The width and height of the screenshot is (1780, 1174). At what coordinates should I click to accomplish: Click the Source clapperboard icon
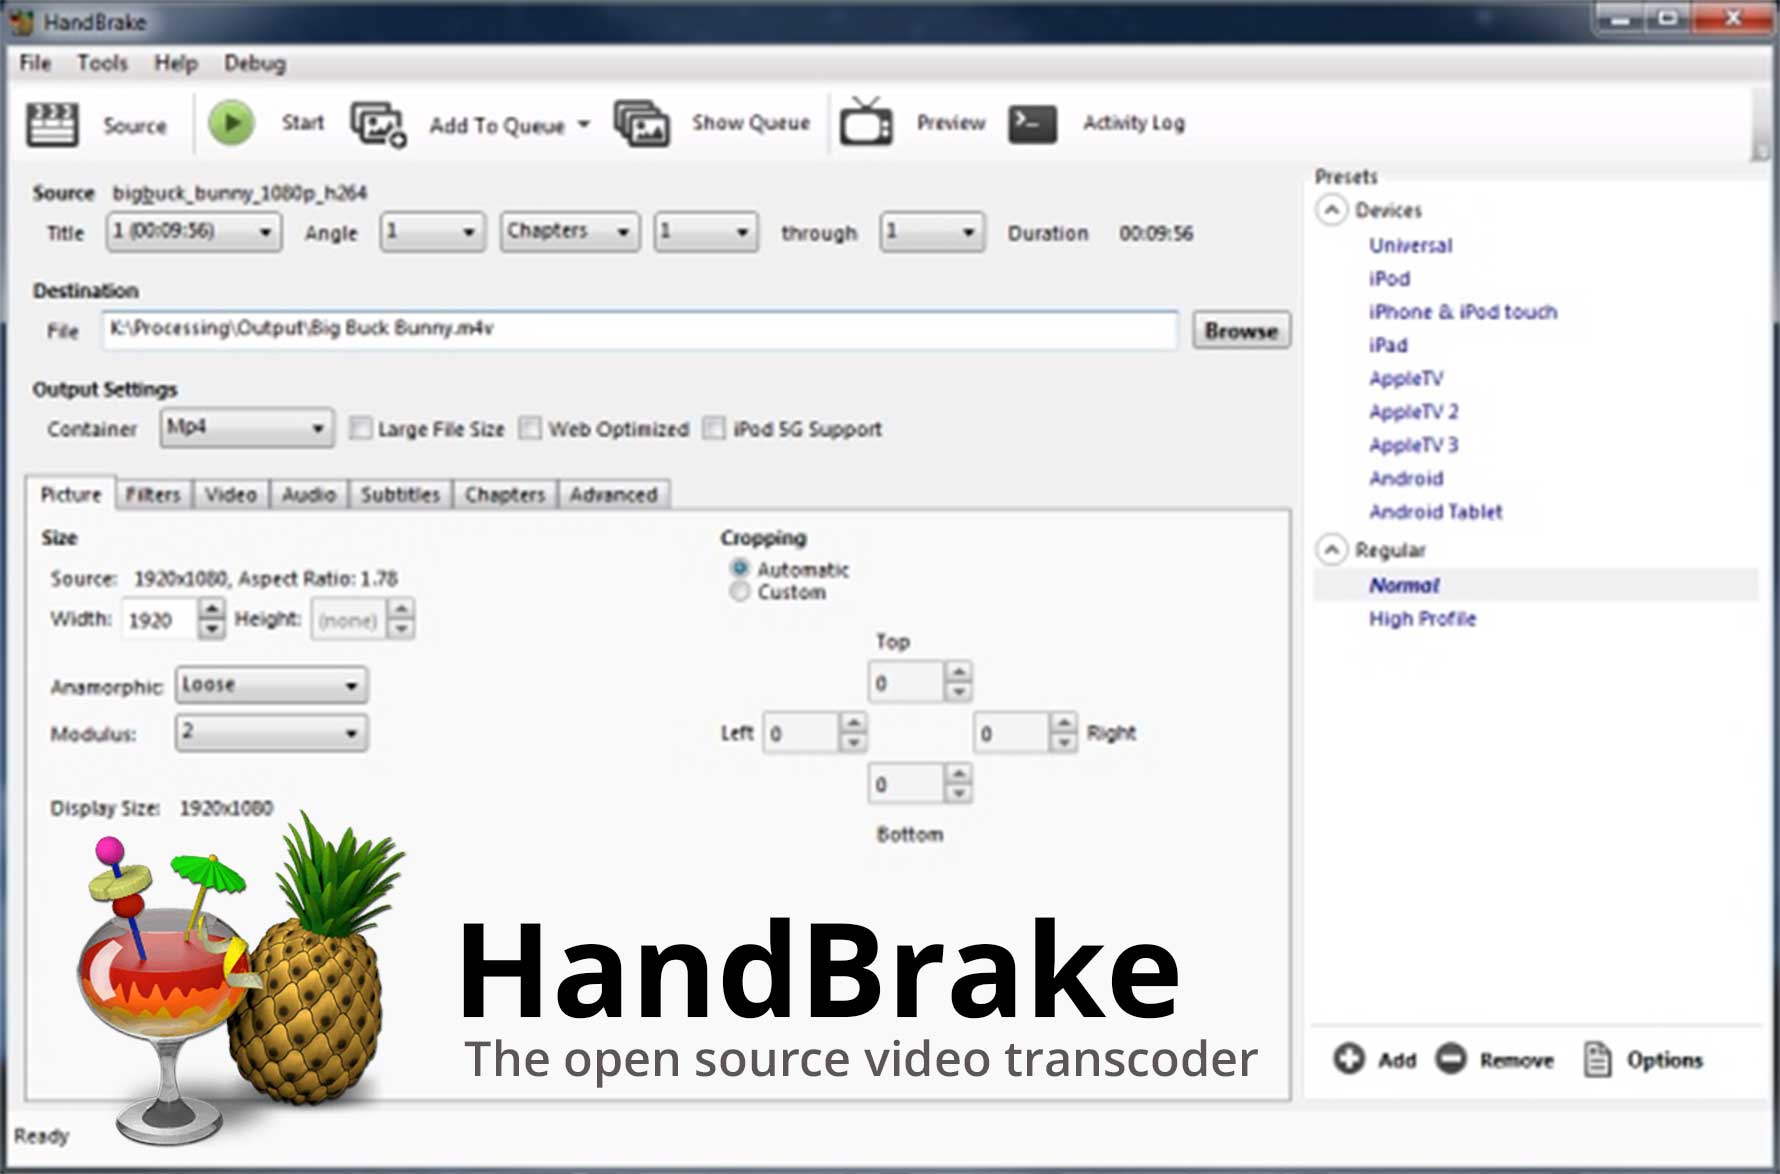(x=52, y=124)
